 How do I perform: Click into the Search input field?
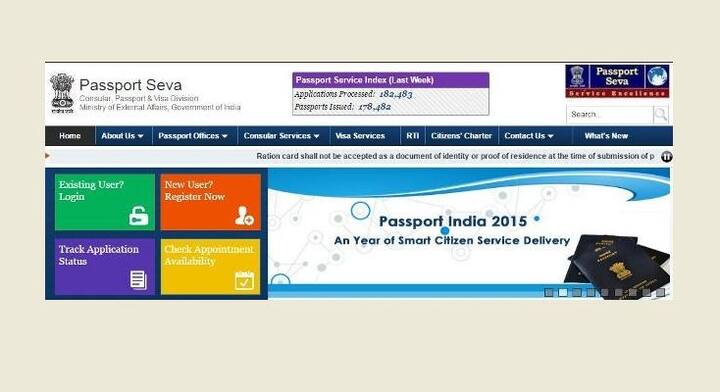(610, 114)
